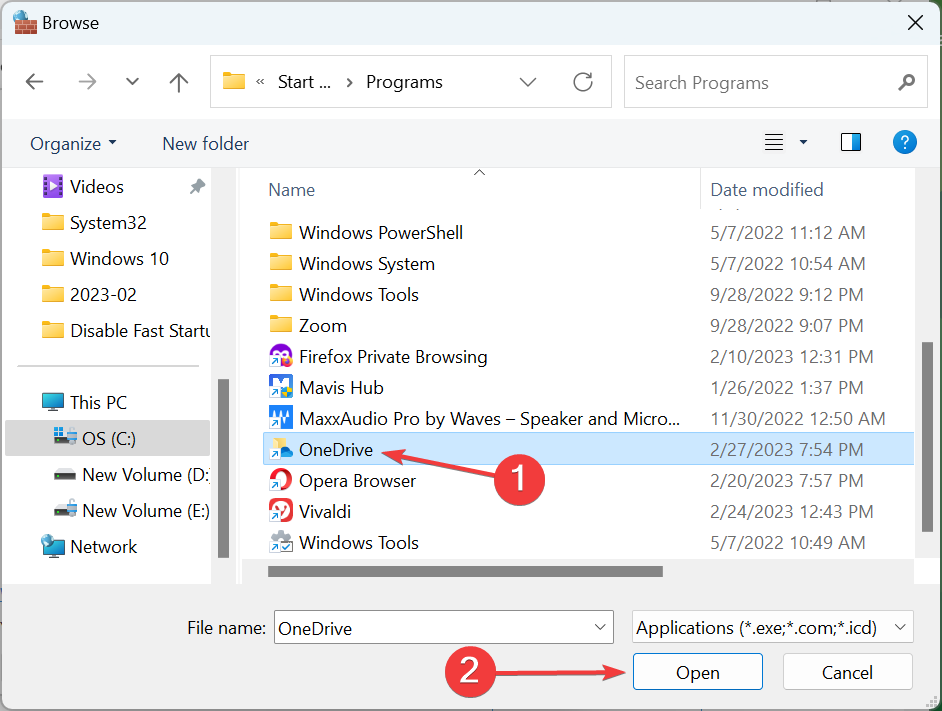
Task: Sort by Date modified column header
Action: click(767, 190)
